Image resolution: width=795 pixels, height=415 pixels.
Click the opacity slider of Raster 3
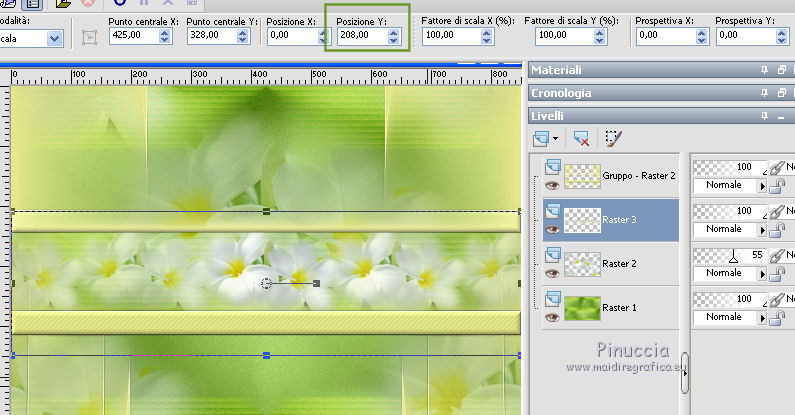click(x=730, y=211)
